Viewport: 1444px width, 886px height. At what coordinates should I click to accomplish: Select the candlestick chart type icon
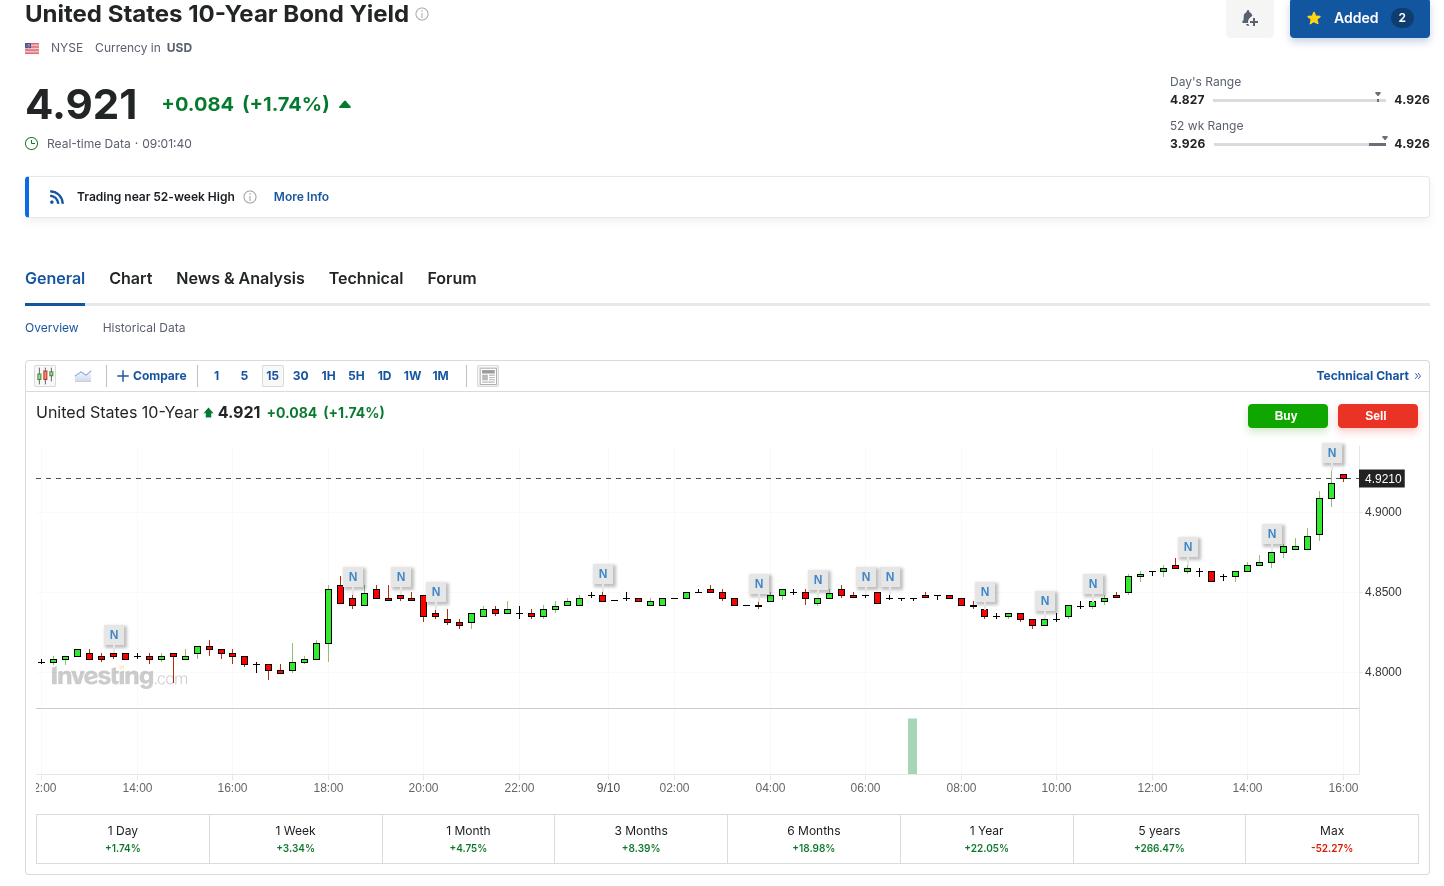click(45, 376)
